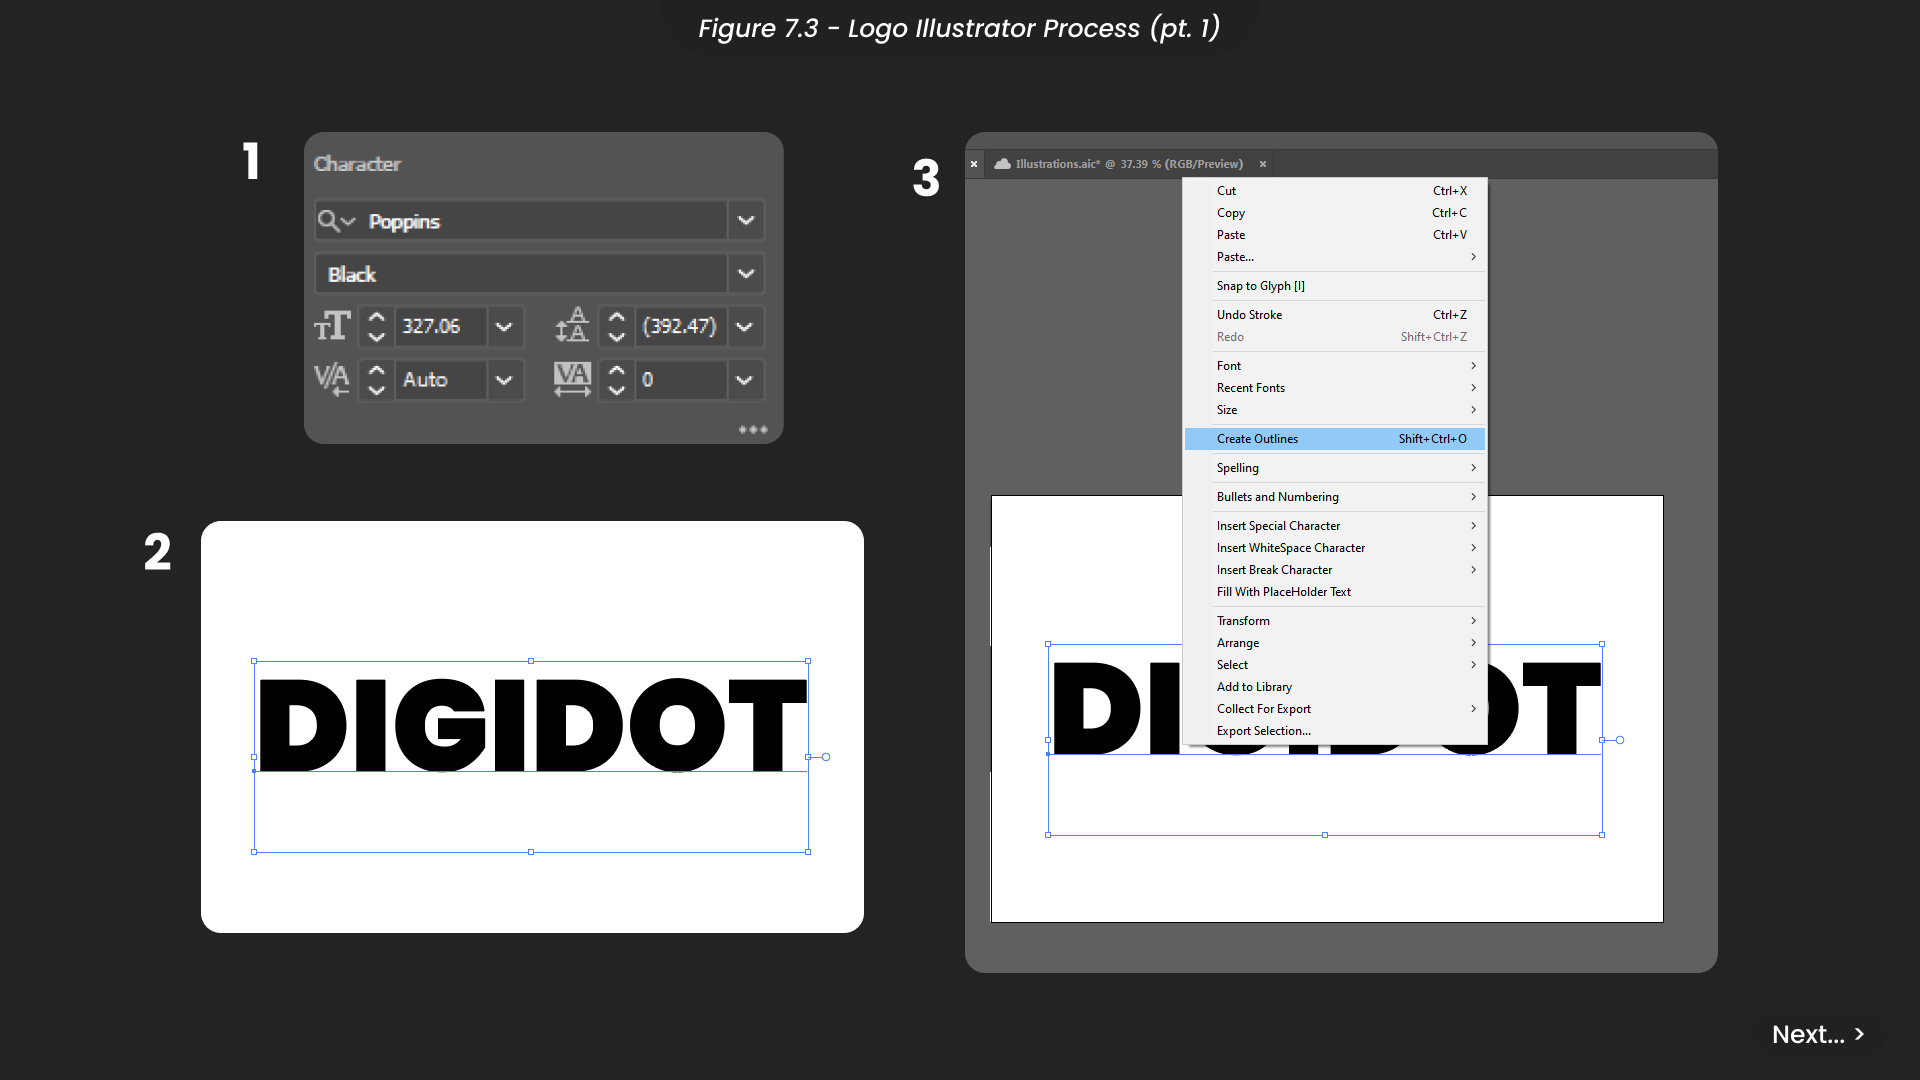Click the tracking stepper arrows
The height and width of the screenshot is (1080, 1920).
(616, 379)
